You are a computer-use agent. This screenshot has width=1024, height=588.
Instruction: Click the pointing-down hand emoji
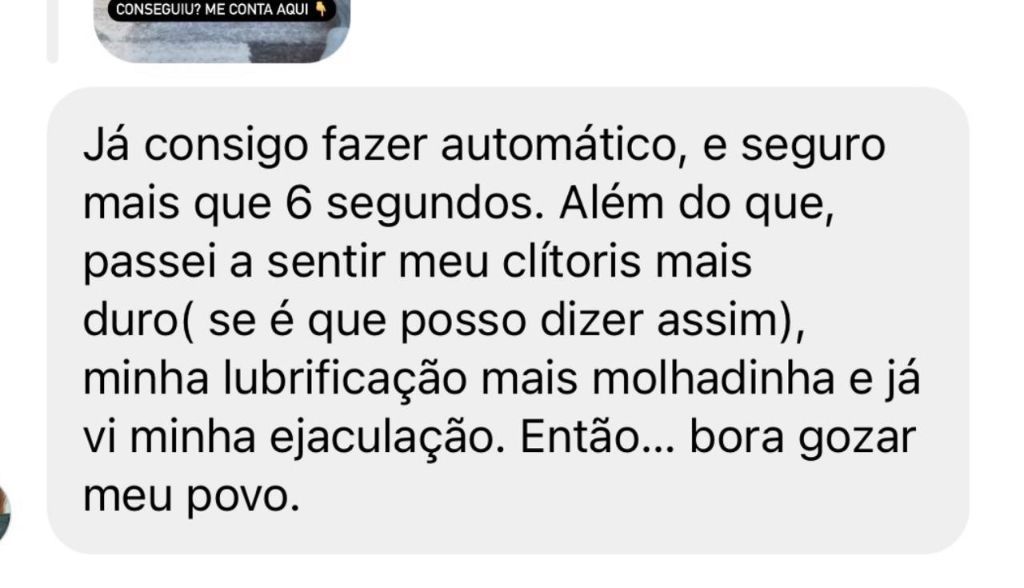tap(321, 10)
